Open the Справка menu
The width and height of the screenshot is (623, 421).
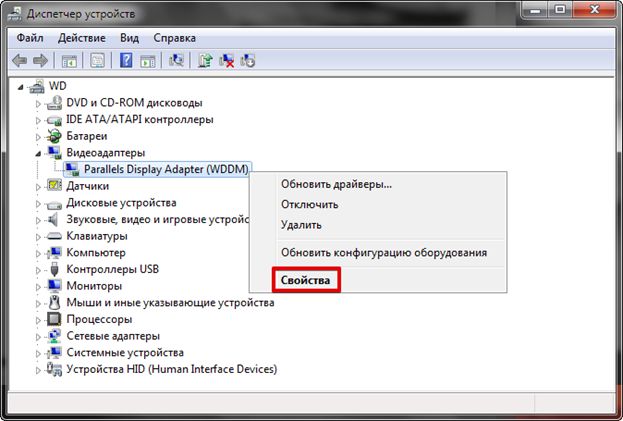click(x=174, y=38)
